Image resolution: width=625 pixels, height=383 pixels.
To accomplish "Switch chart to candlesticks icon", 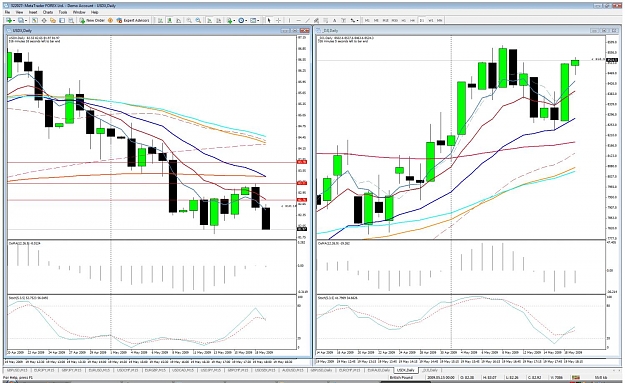I will click(169, 20).
